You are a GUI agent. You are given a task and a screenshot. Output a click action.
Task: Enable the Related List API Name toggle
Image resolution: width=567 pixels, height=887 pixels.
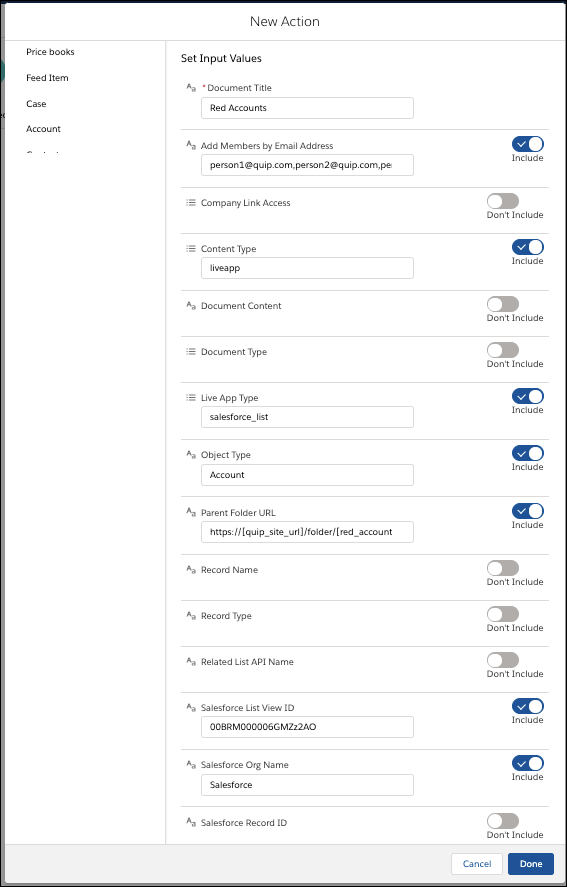point(503,660)
